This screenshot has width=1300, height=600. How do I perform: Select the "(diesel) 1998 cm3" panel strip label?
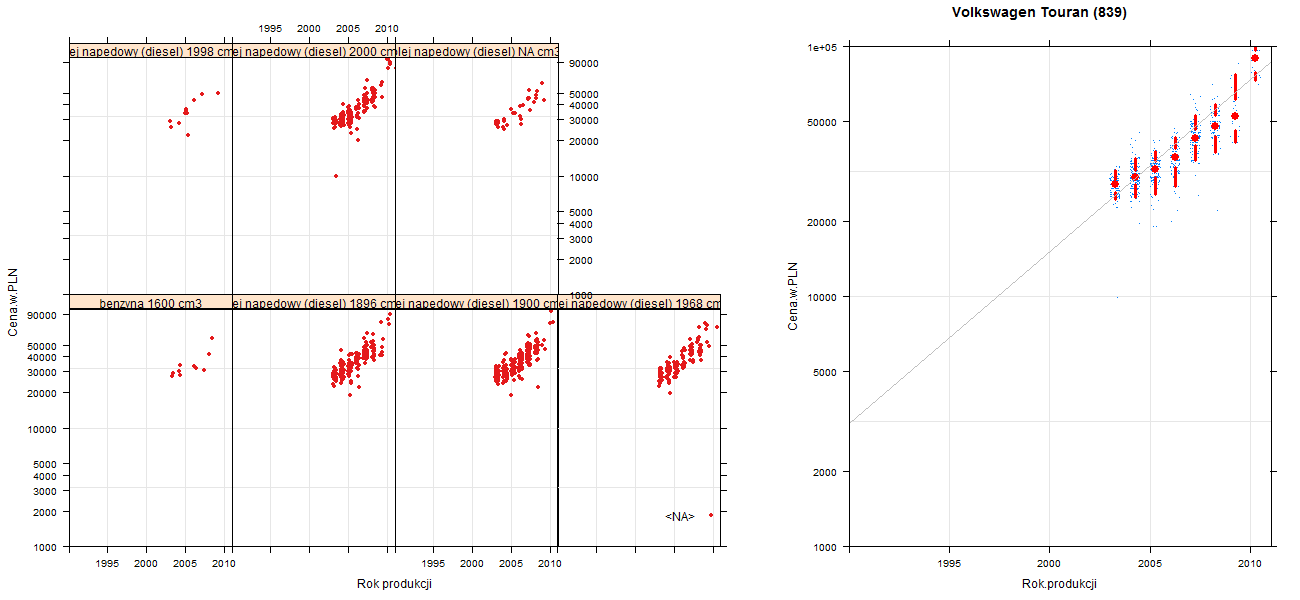151,52
